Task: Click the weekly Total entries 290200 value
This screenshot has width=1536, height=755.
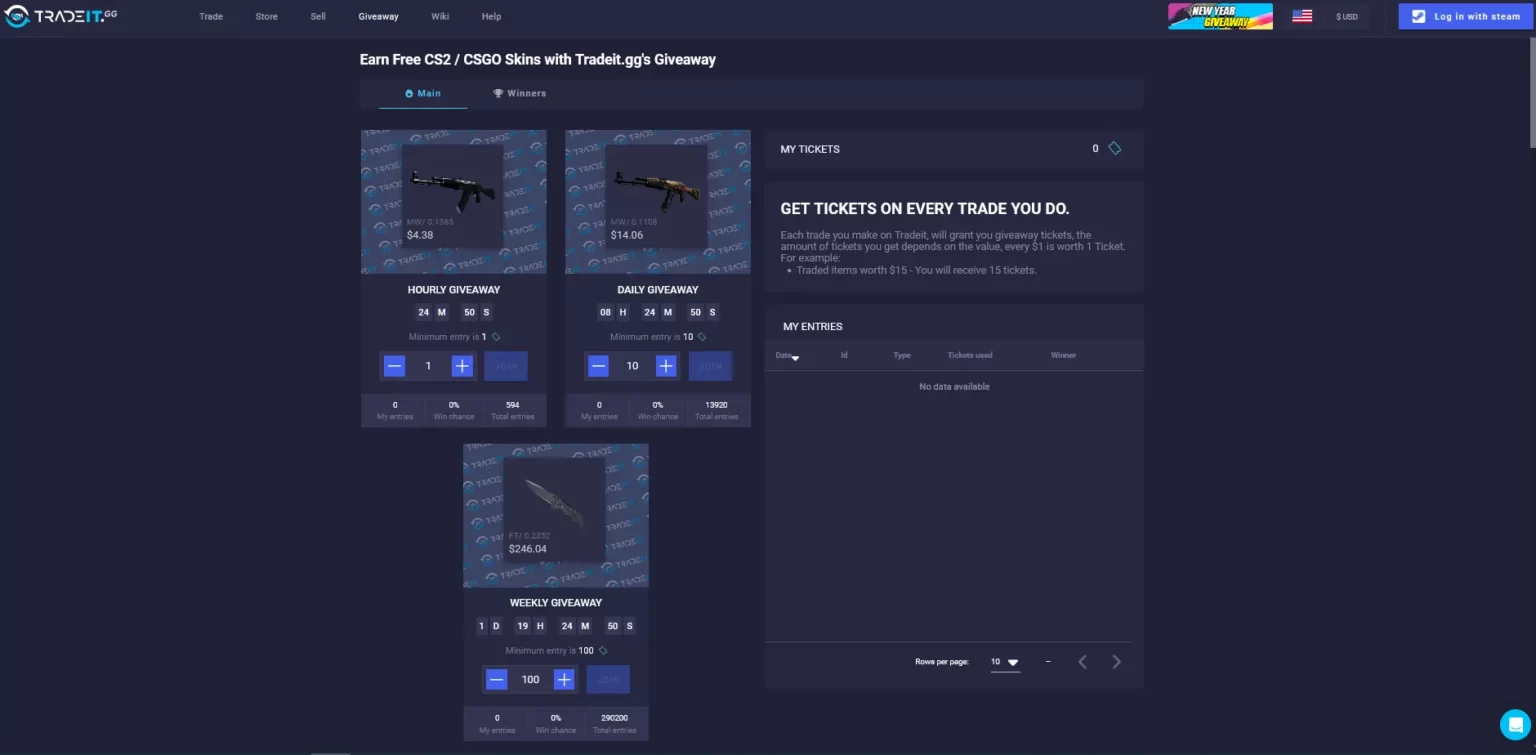Action: click(x=614, y=718)
